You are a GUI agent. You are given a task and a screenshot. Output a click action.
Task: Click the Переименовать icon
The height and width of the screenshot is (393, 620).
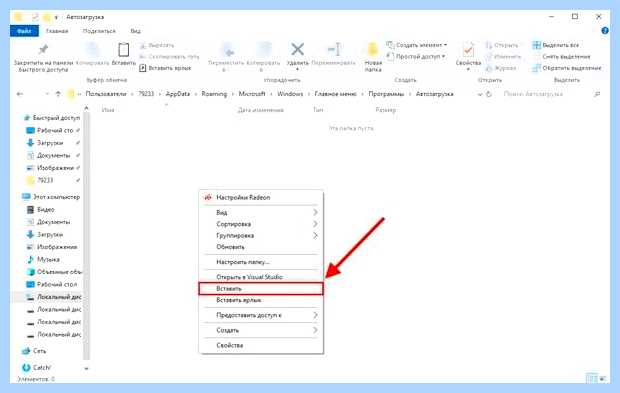334,50
